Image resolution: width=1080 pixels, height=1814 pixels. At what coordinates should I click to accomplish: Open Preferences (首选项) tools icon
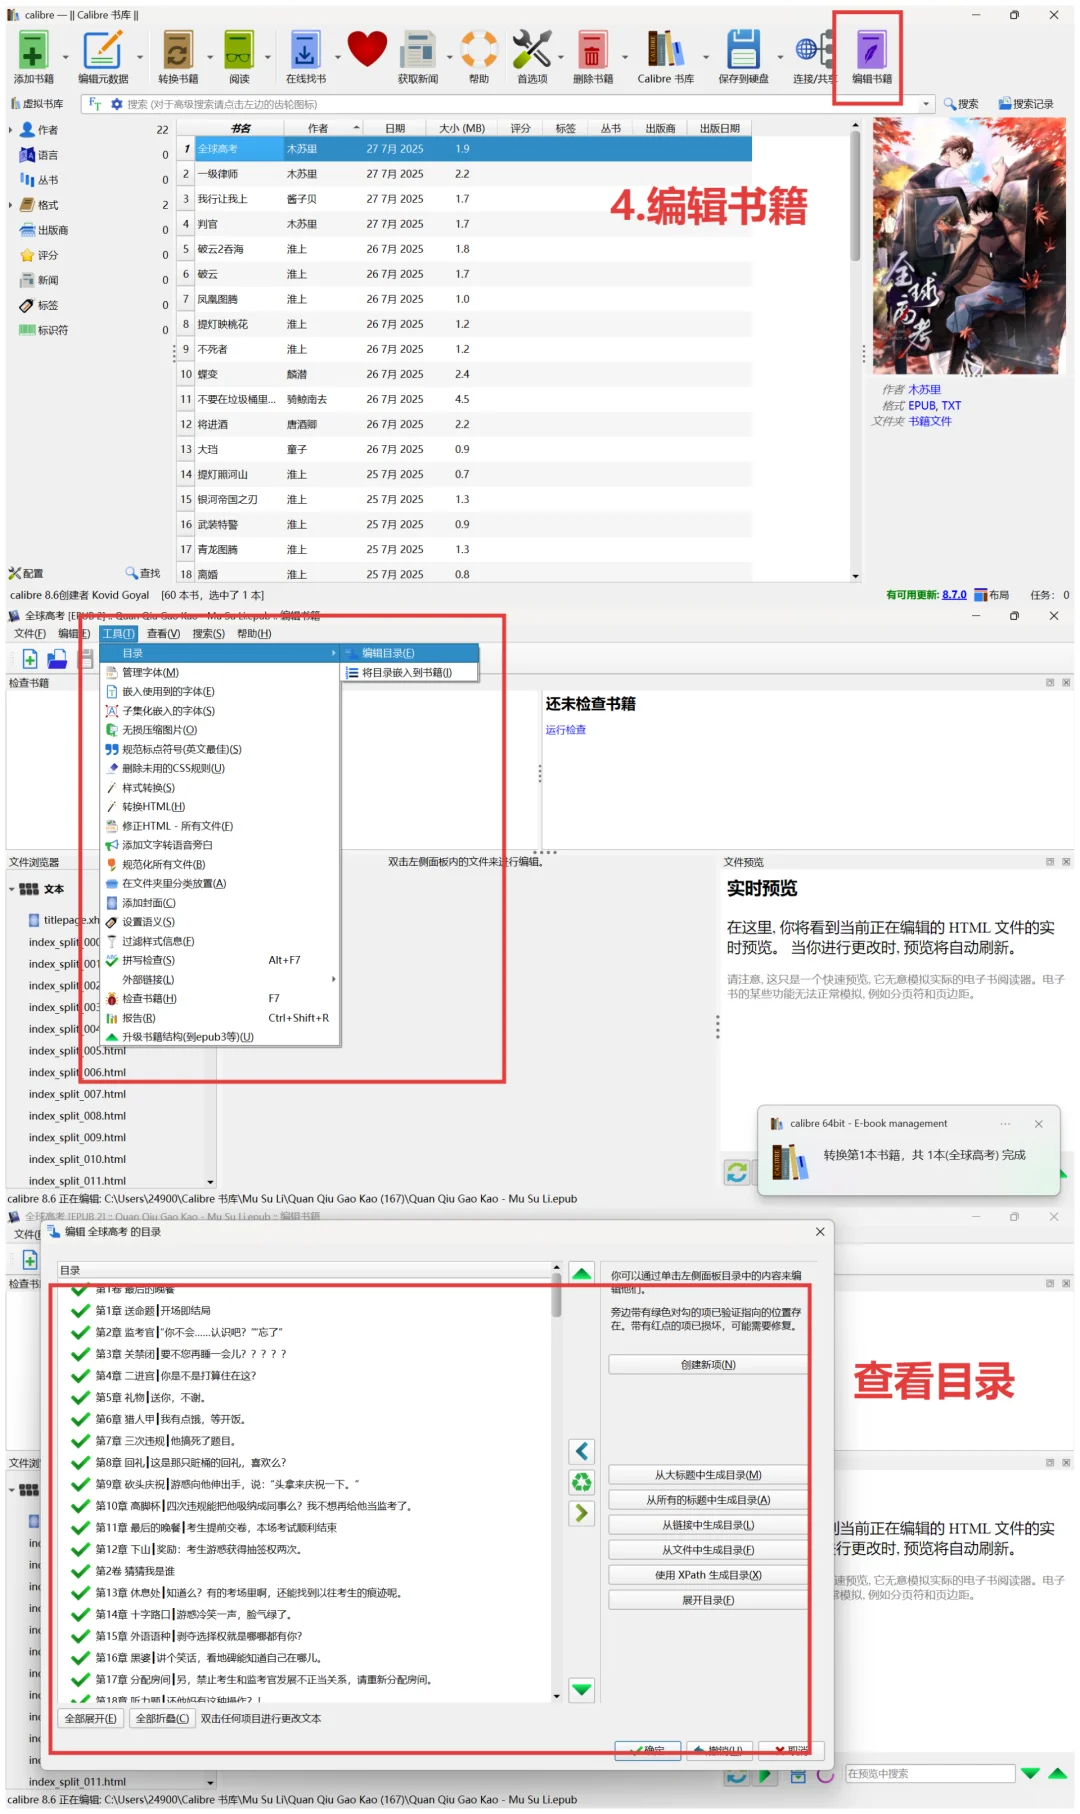(532, 50)
